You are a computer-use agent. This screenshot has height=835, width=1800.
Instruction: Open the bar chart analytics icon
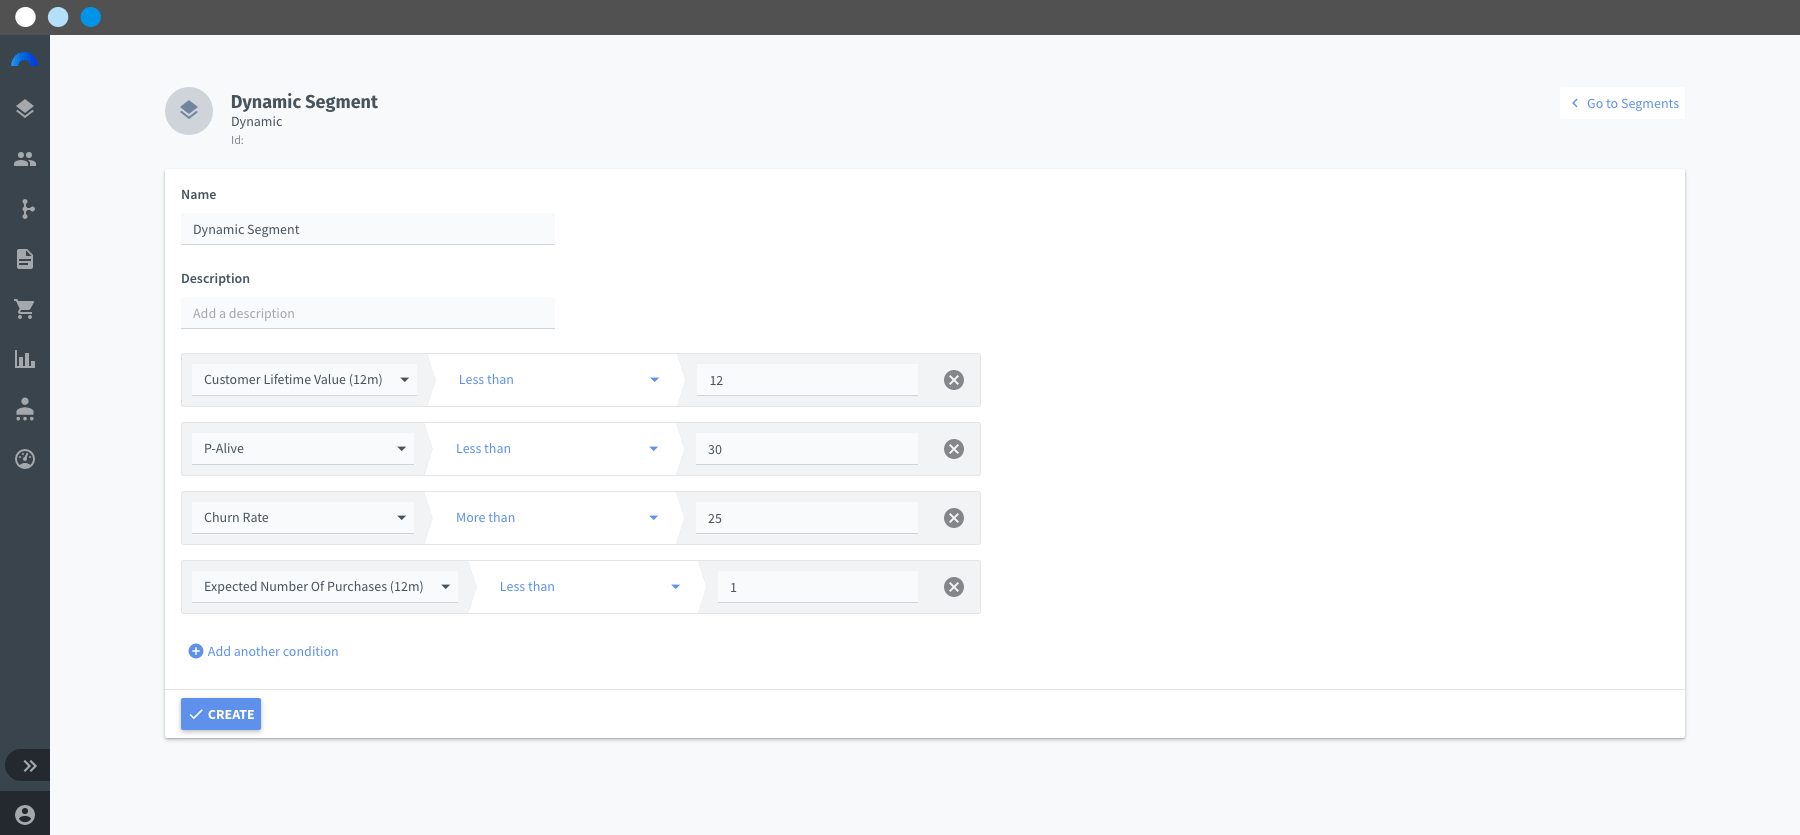click(x=25, y=359)
